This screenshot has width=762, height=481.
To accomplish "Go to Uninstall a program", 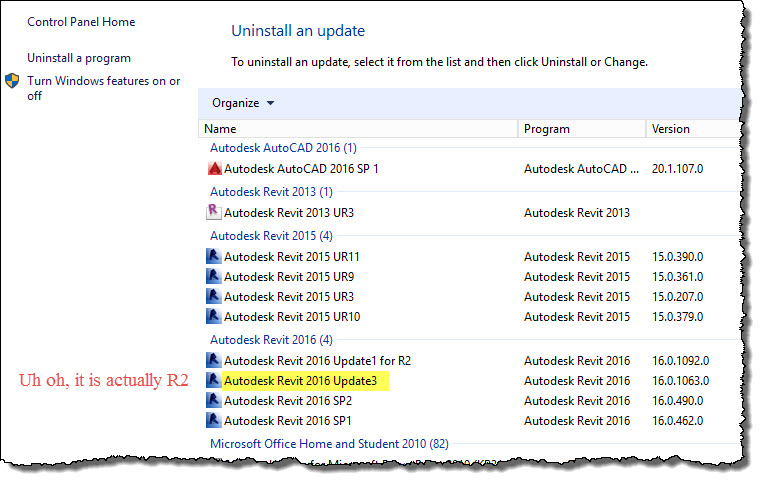I will (79, 58).
